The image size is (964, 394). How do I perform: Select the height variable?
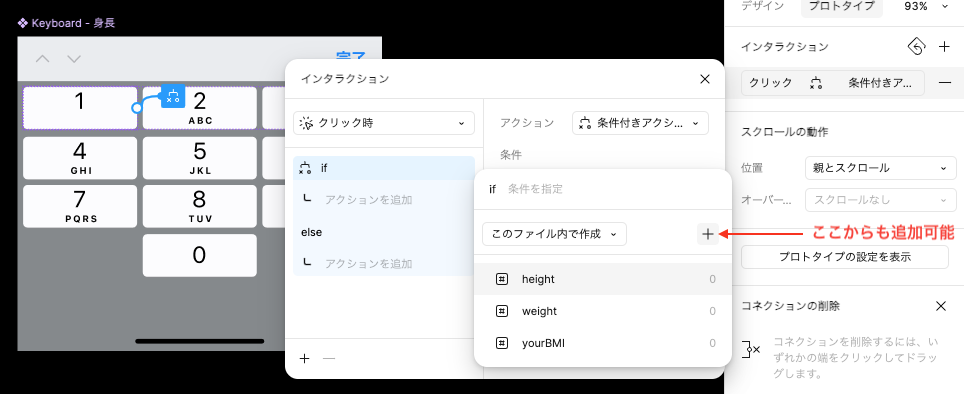(x=602, y=279)
